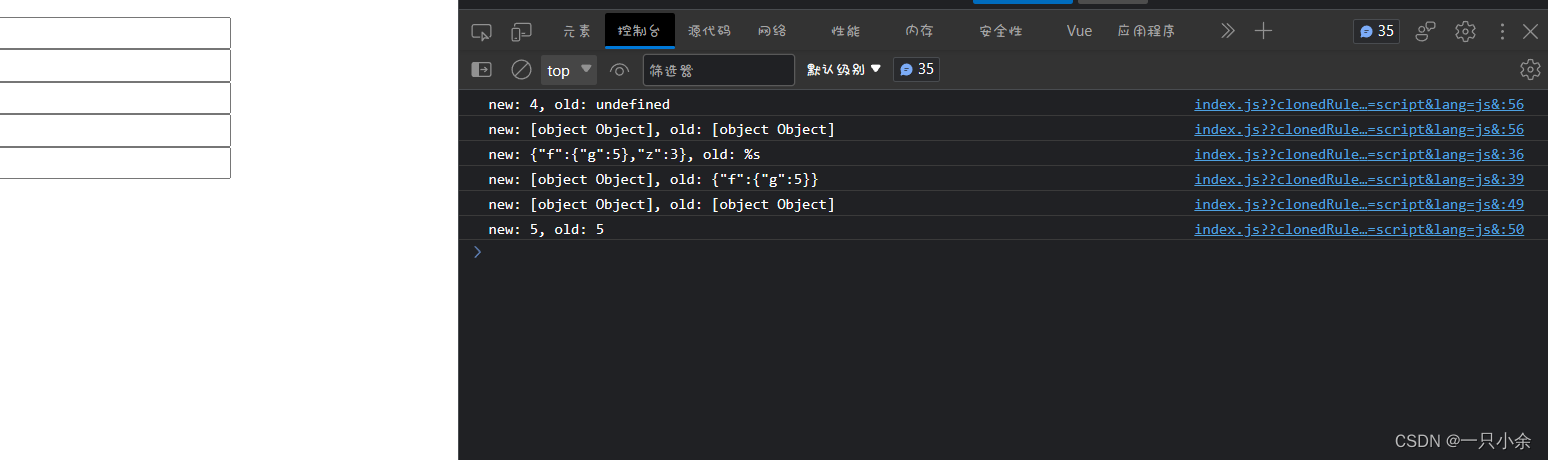Expand the more tabs chevron
This screenshot has height=460, width=1548.
(1227, 31)
